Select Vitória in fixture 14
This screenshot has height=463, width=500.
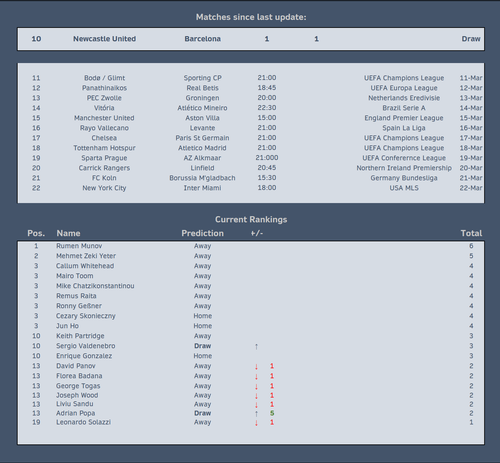(x=104, y=108)
